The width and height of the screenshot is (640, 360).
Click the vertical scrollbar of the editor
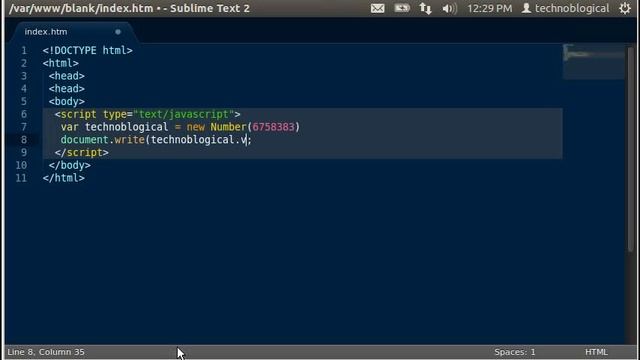click(631, 149)
